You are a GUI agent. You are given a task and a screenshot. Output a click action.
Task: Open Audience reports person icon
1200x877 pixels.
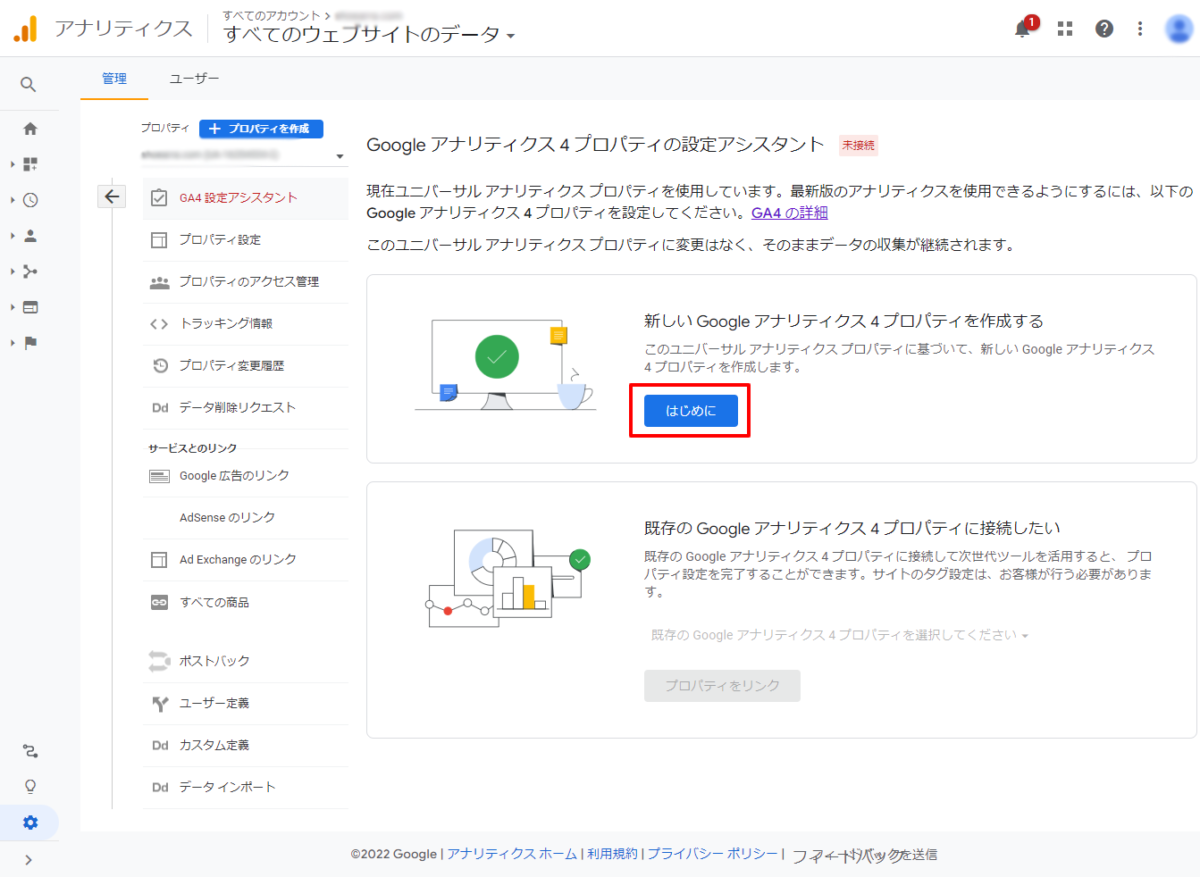coord(30,236)
